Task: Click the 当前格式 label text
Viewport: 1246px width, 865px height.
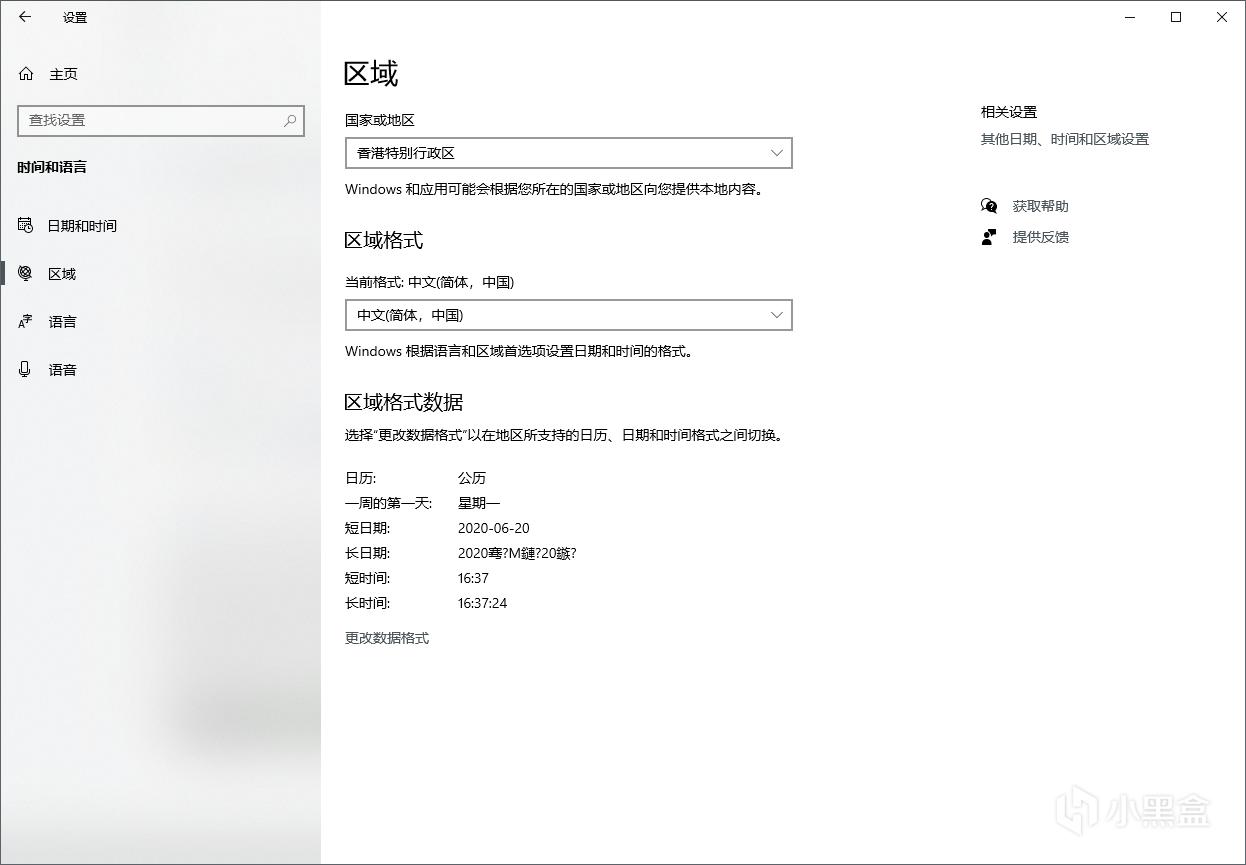Action: click(x=430, y=282)
